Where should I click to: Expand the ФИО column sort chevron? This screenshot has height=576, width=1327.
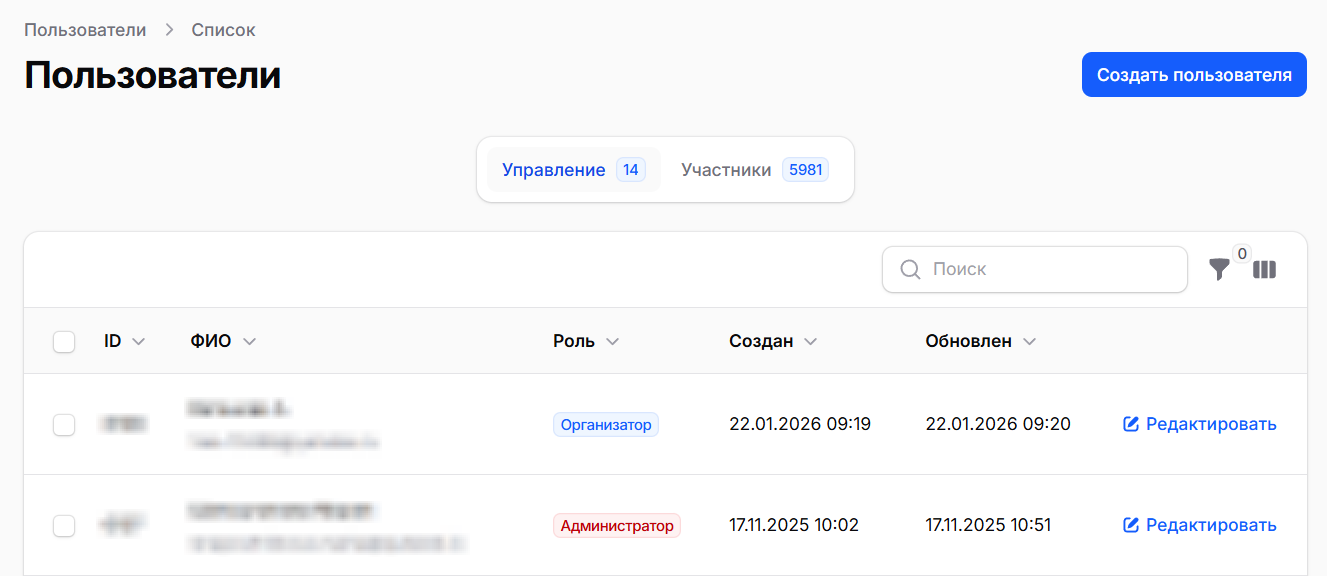249,342
